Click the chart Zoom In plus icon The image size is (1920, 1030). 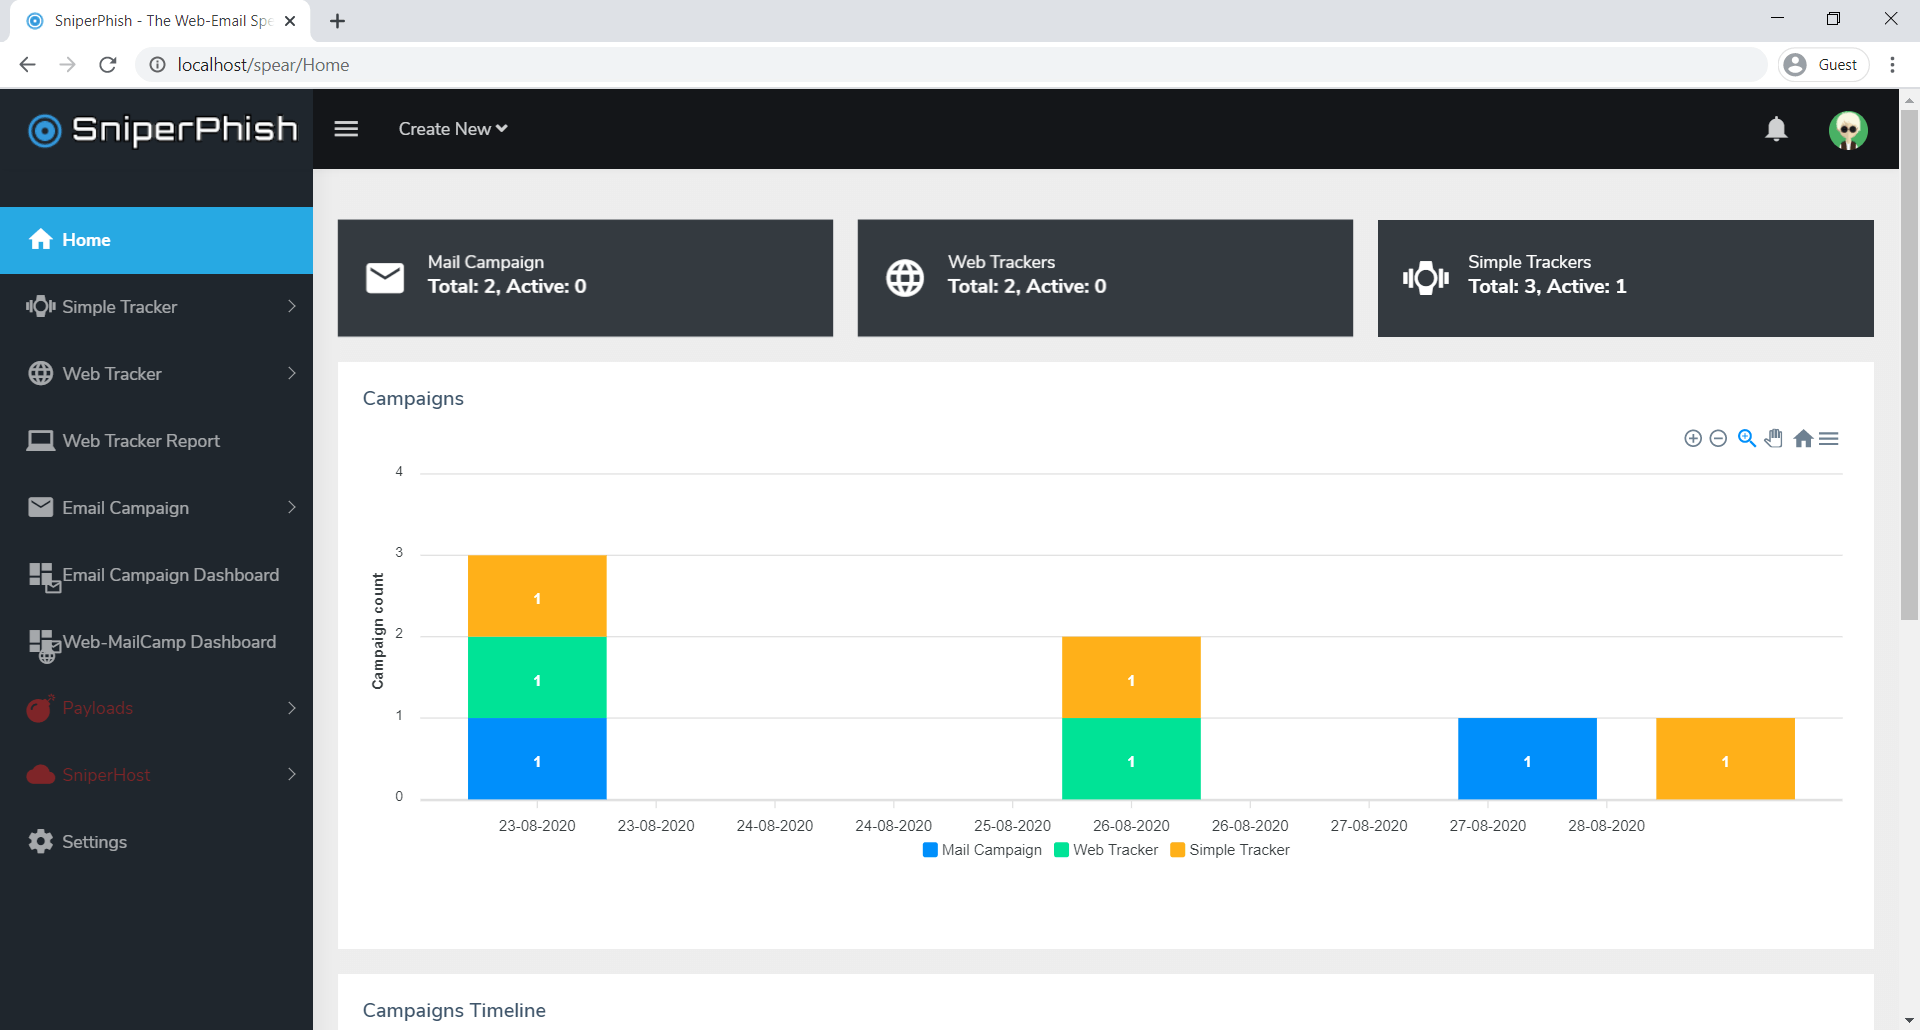(x=1693, y=438)
